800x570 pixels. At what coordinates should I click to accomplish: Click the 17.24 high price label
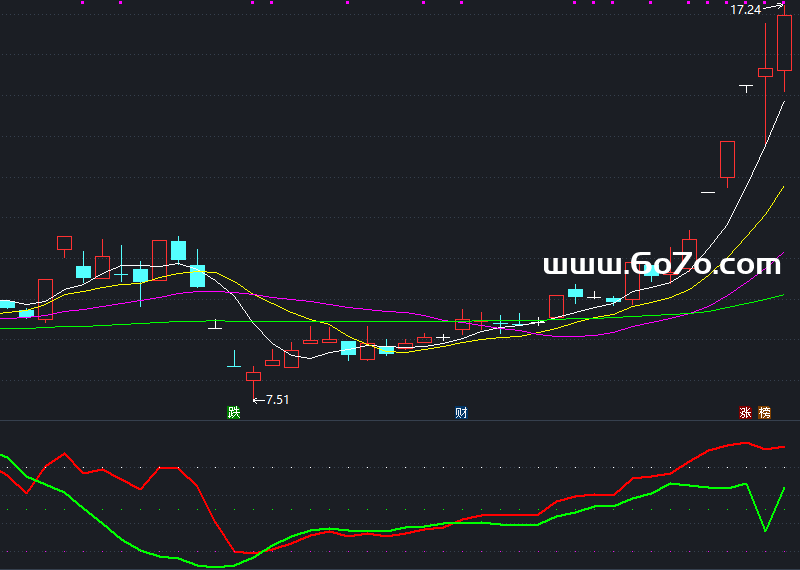click(x=745, y=10)
